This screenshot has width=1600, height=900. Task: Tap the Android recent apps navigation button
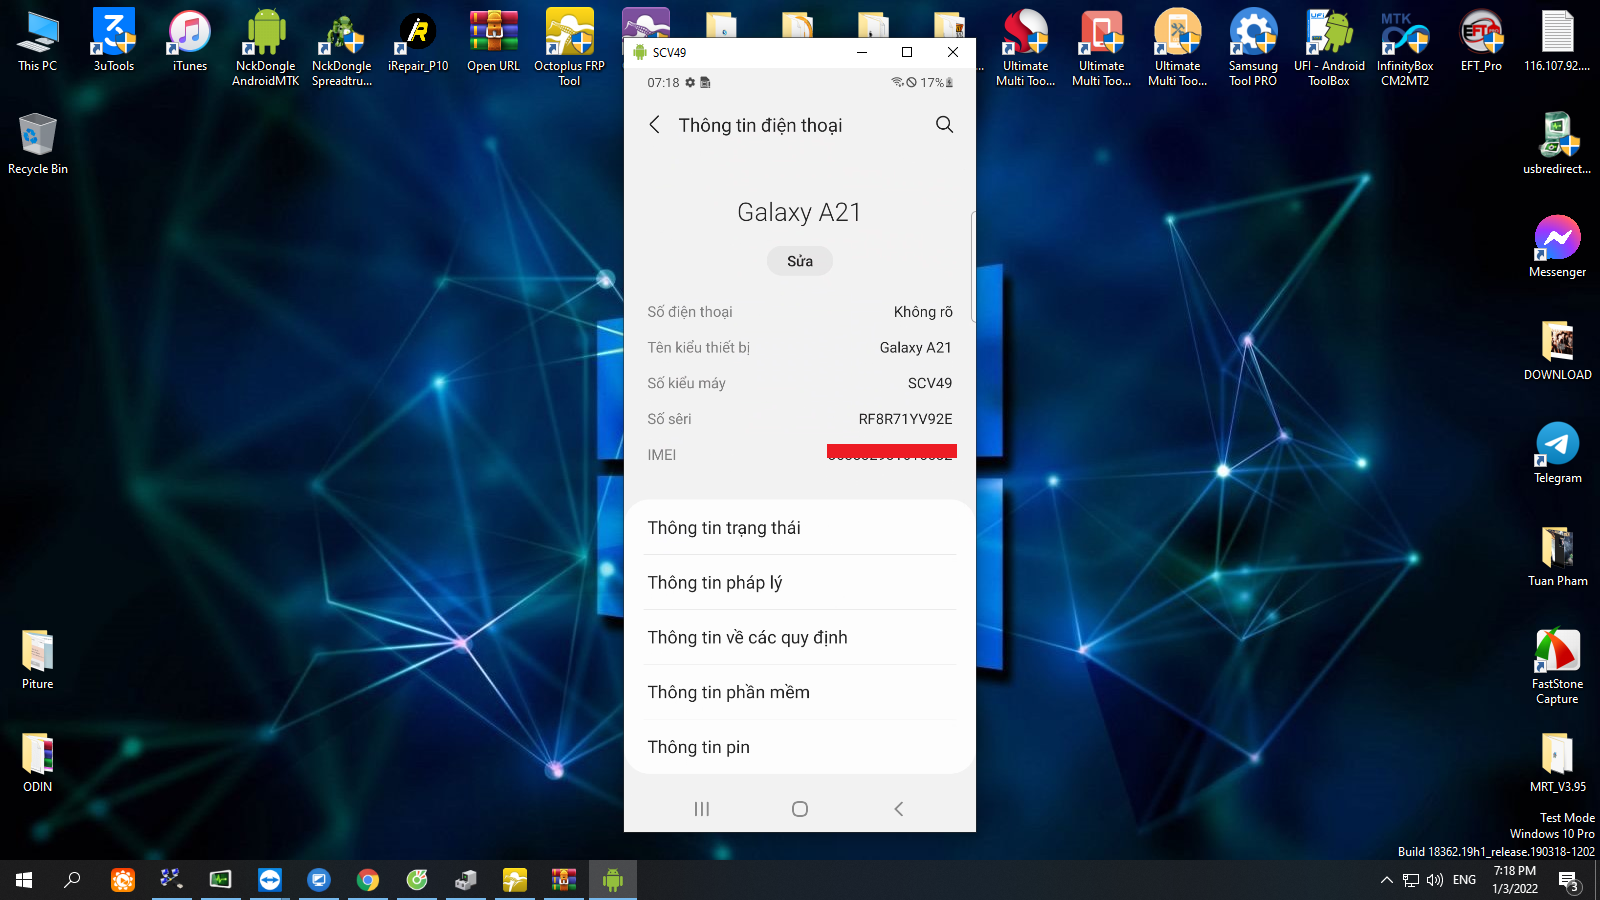click(x=702, y=809)
